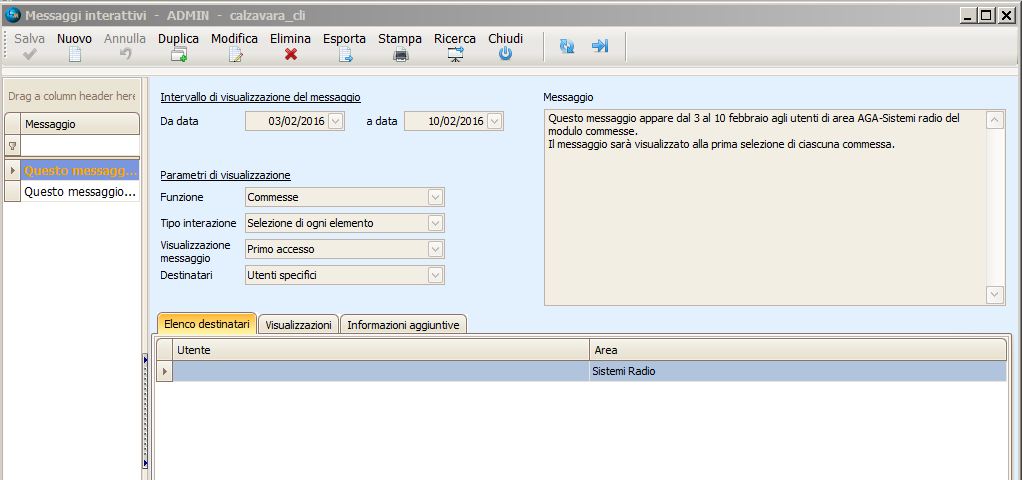Open the Da data date picker arrow
This screenshot has width=1022, height=480.
point(335,121)
